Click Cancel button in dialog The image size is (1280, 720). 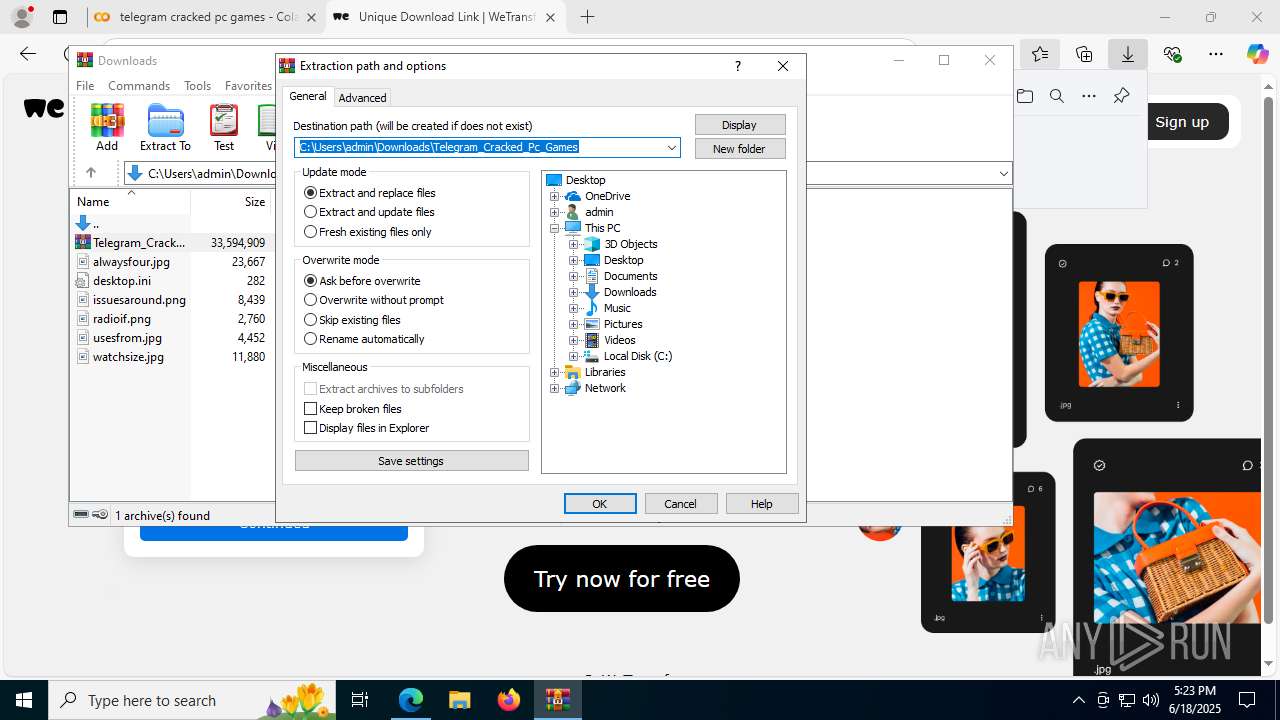(x=681, y=504)
